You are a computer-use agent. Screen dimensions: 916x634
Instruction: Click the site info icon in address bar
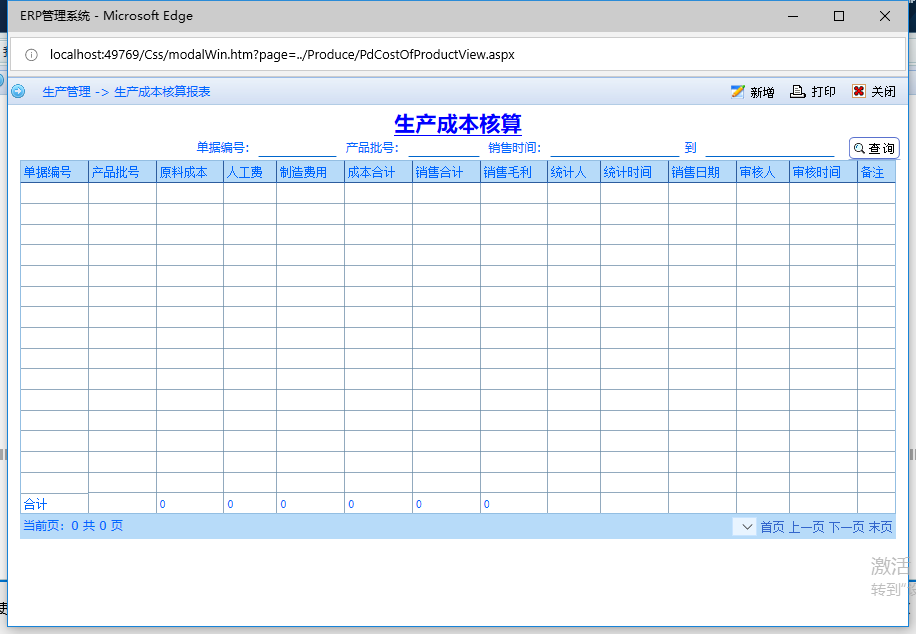click(x=31, y=55)
